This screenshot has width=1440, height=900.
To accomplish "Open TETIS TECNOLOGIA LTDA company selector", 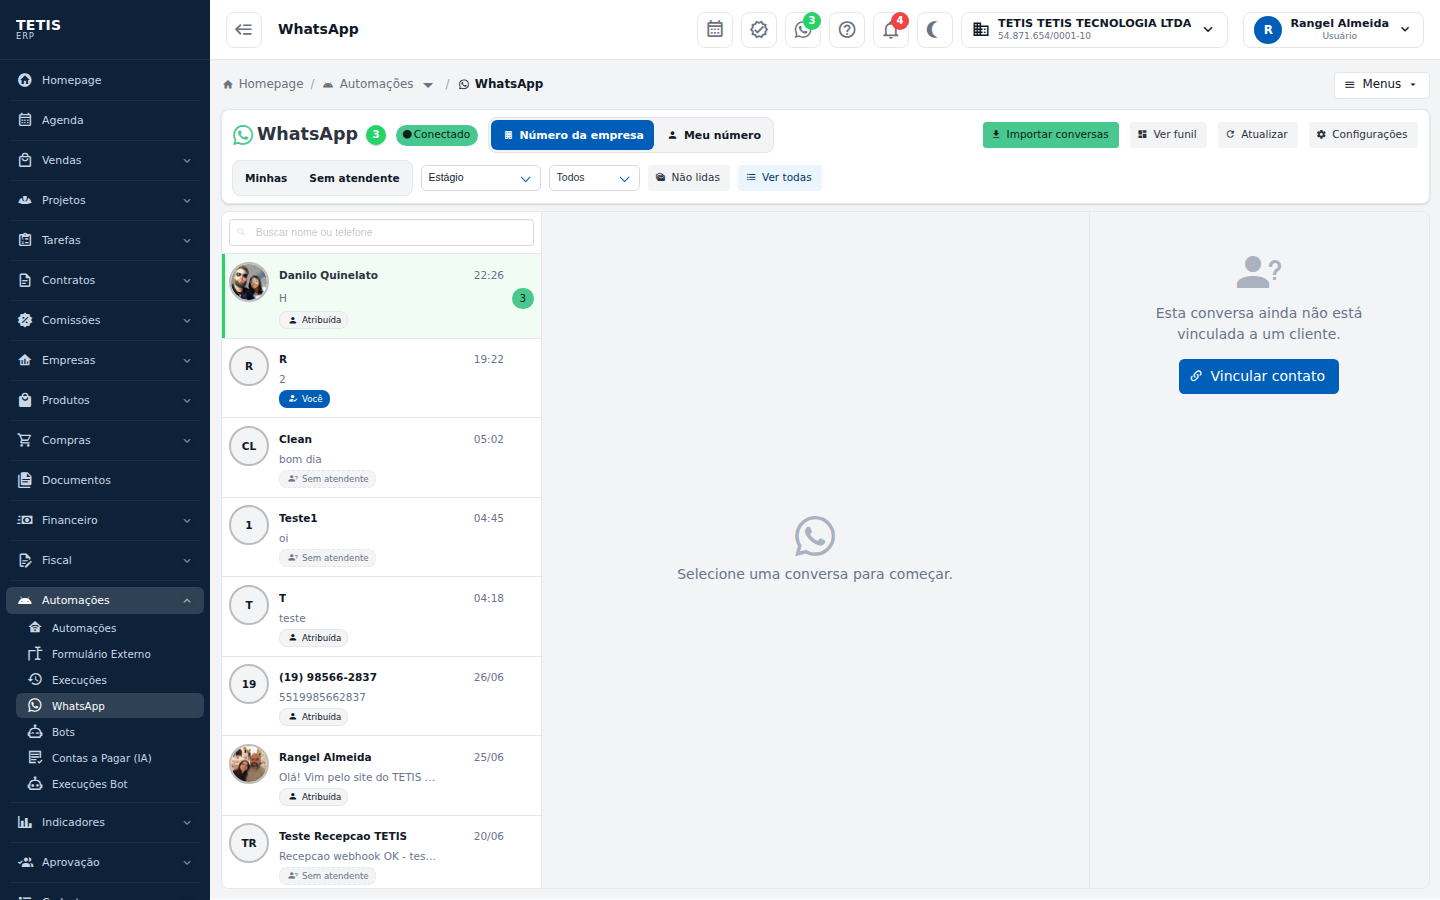I will [1094, 30].
